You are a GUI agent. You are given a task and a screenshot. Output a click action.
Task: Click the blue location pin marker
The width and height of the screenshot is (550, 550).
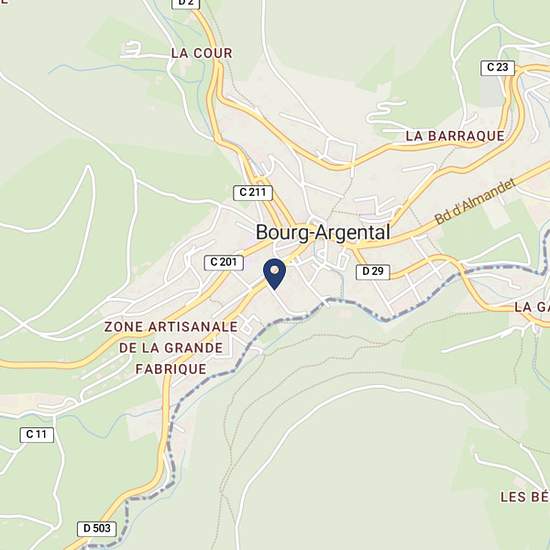275,274
